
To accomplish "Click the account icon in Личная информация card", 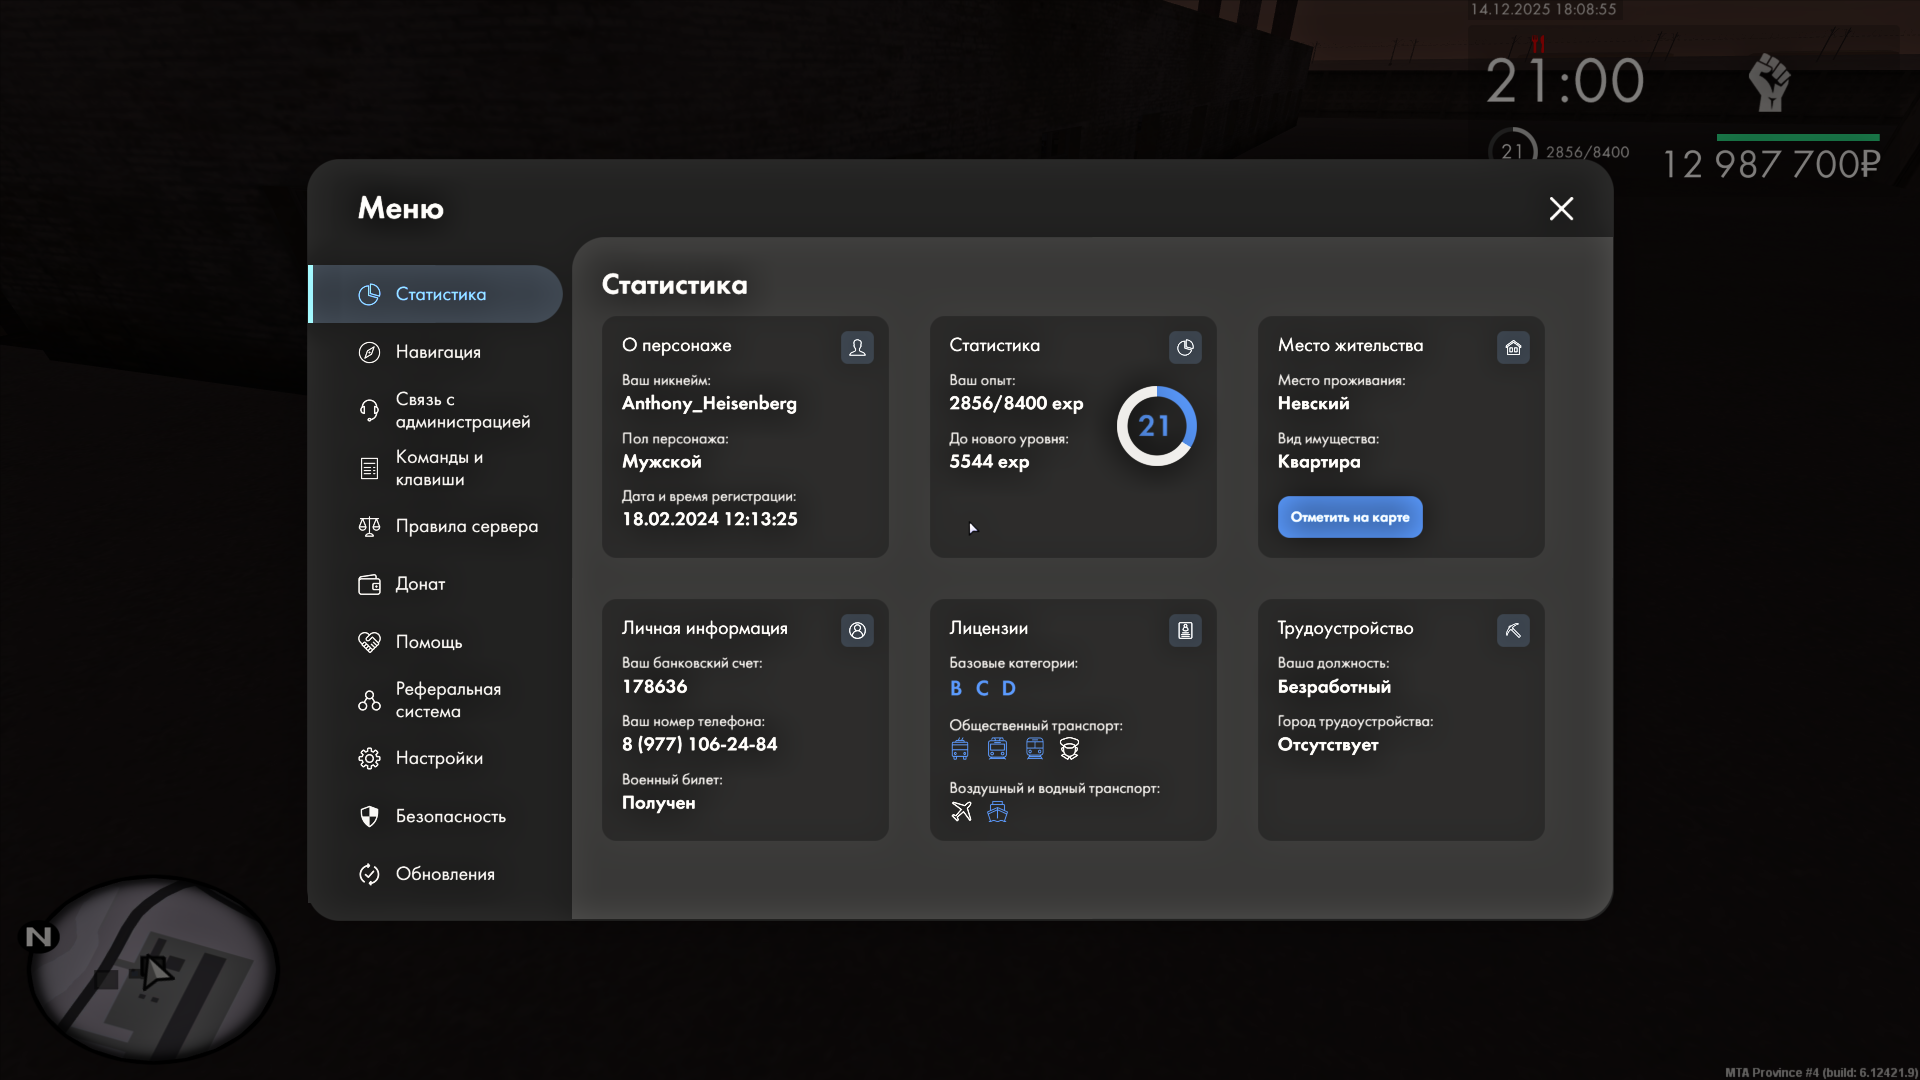I will [x=857, y=630].
